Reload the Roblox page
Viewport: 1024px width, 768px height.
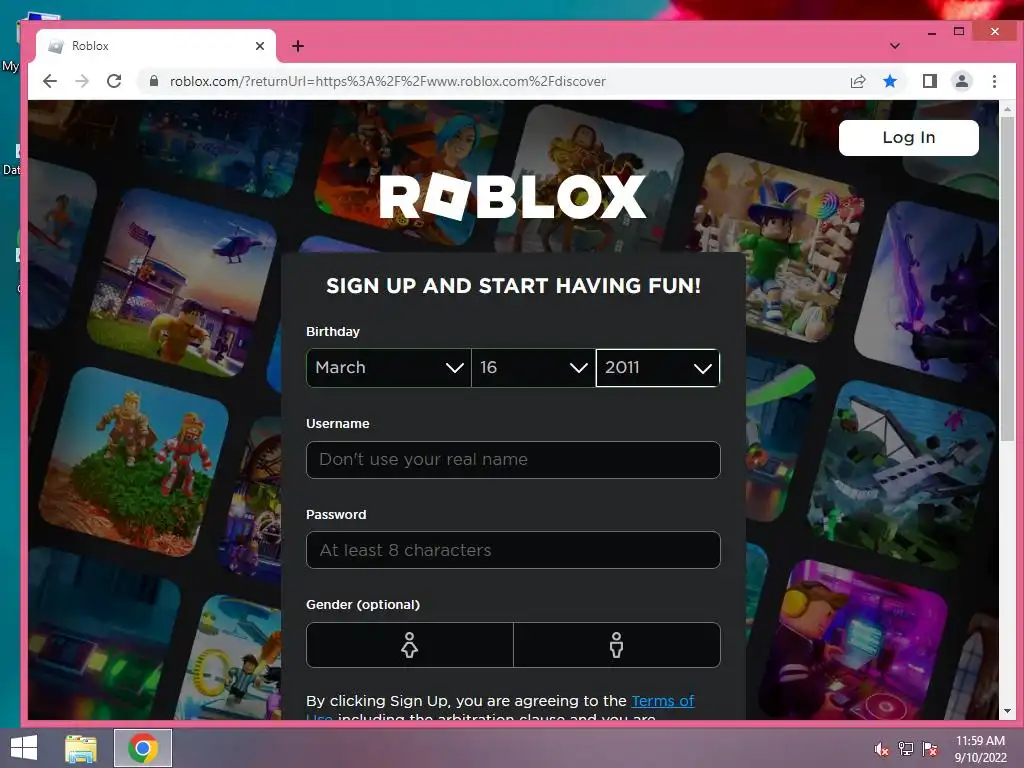pos(114,81)
